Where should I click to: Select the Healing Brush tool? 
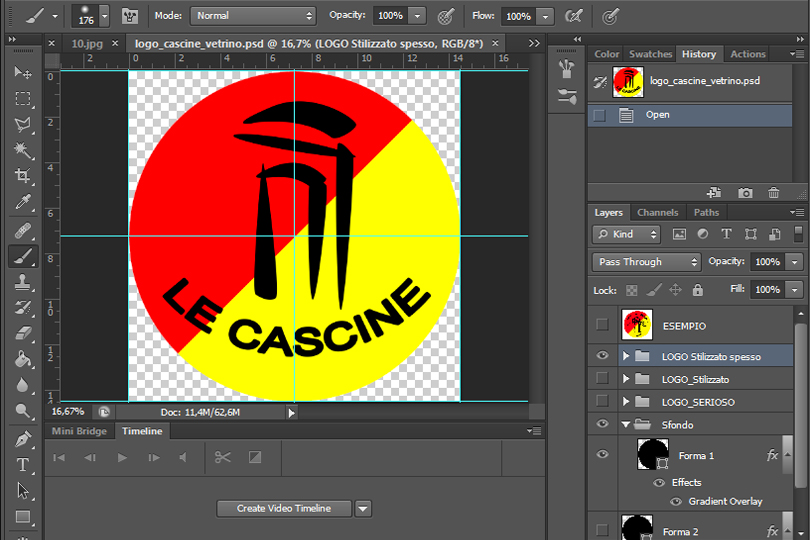pyautogui.click(x=22, y=230)
